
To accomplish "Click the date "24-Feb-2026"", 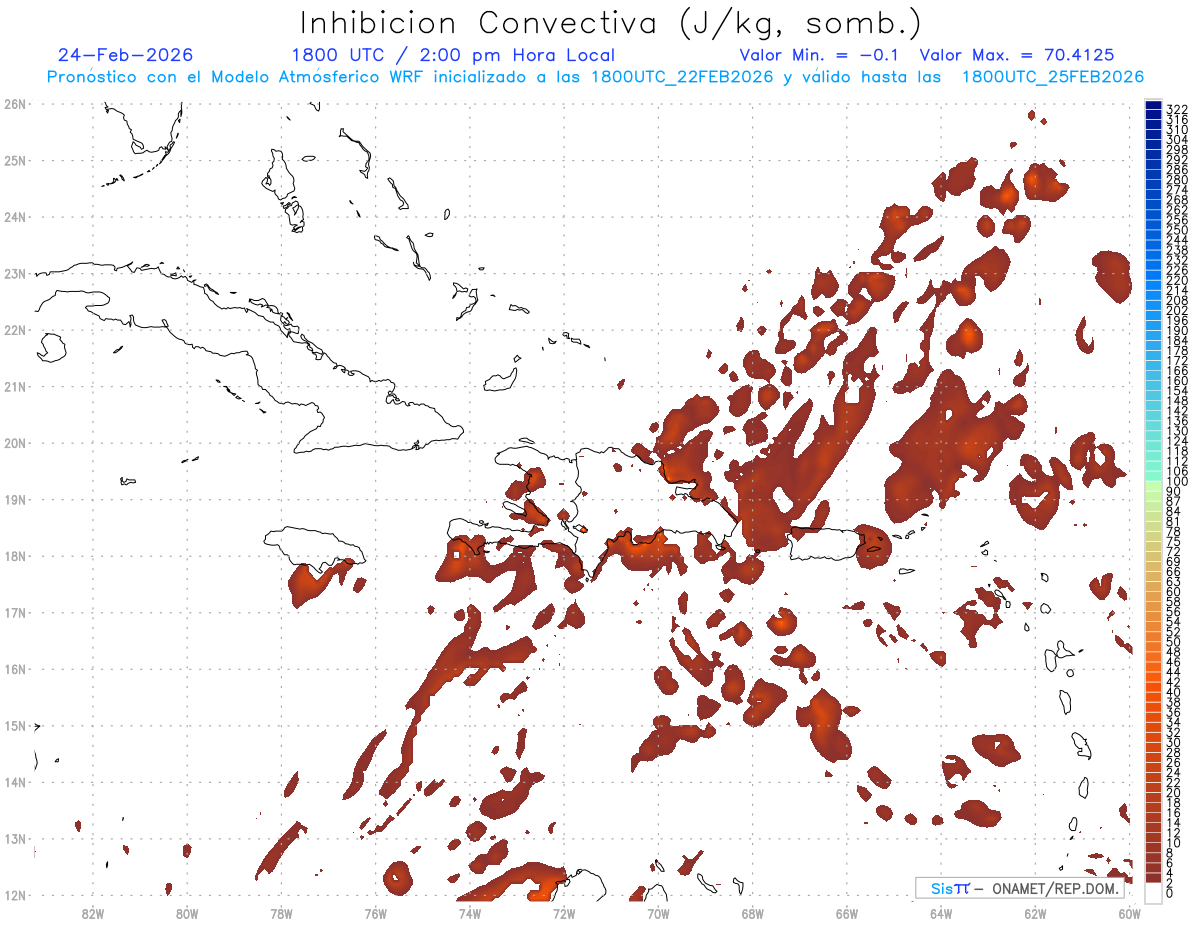I will pos(125,55).
